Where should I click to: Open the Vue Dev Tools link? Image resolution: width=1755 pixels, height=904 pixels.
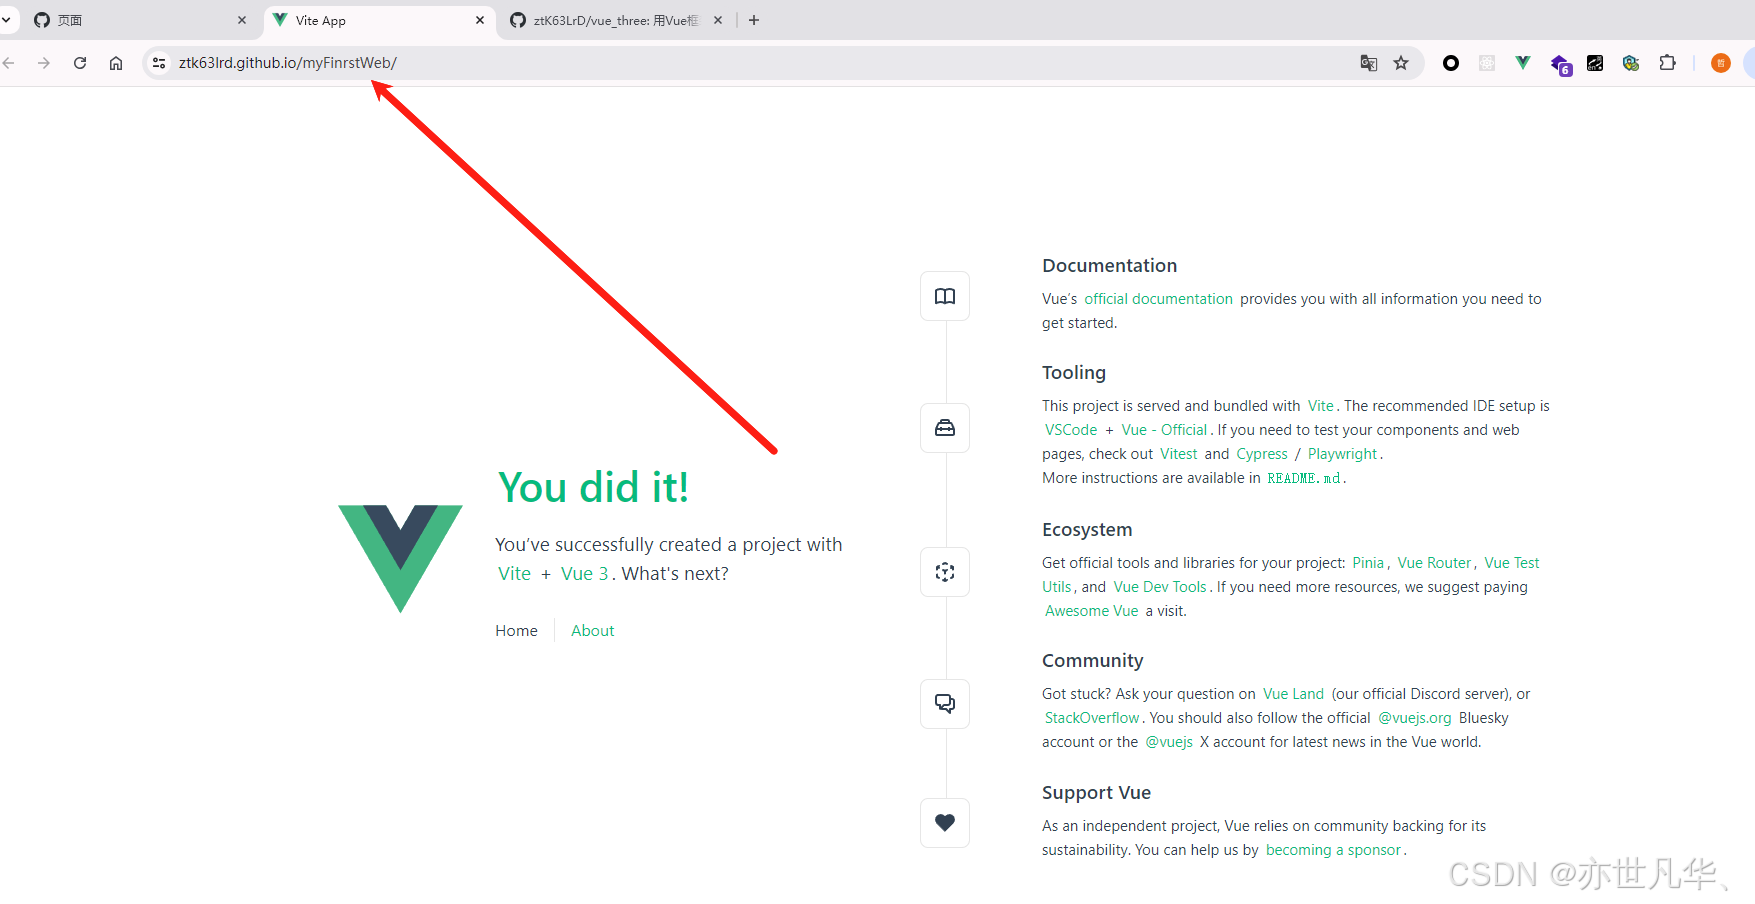pyautogui.click(x=1160, y=587)
